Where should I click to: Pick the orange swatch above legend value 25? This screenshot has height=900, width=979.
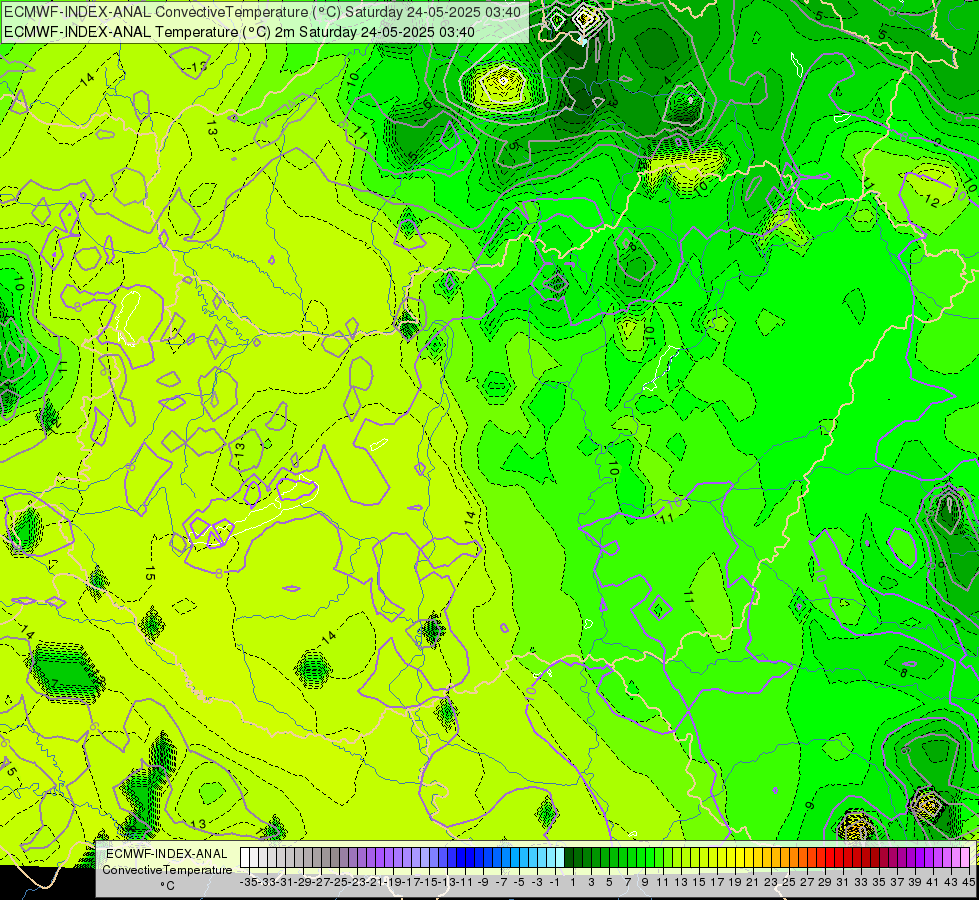(785, 858)
